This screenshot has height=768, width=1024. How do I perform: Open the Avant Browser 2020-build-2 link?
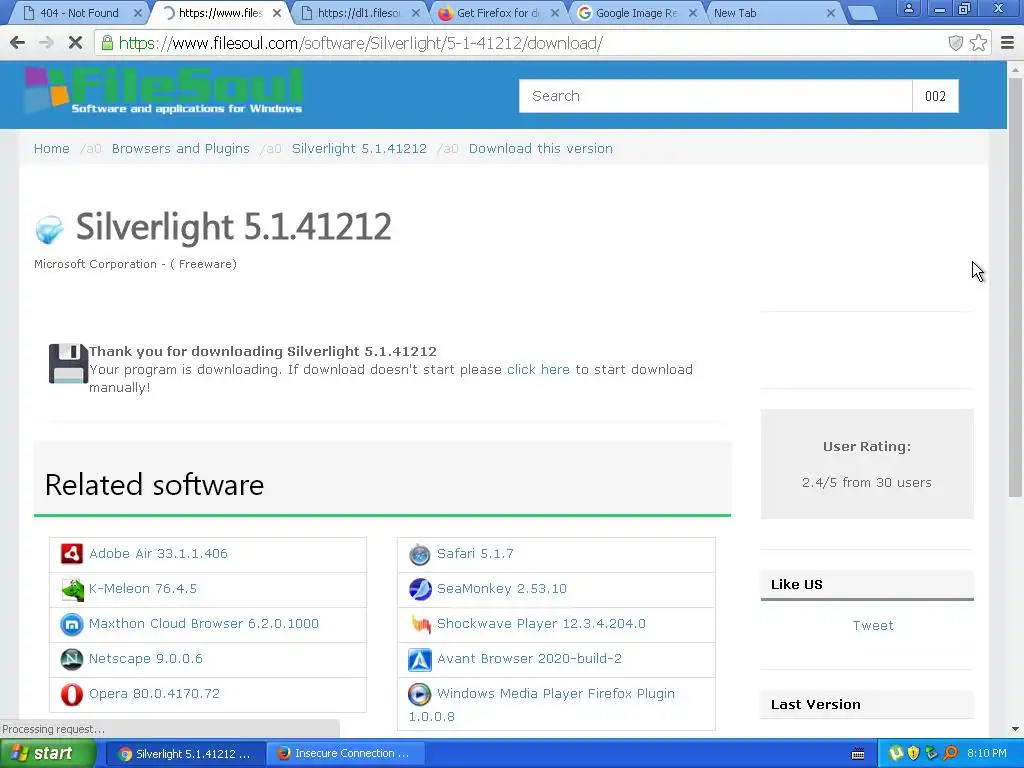[530, 659]
